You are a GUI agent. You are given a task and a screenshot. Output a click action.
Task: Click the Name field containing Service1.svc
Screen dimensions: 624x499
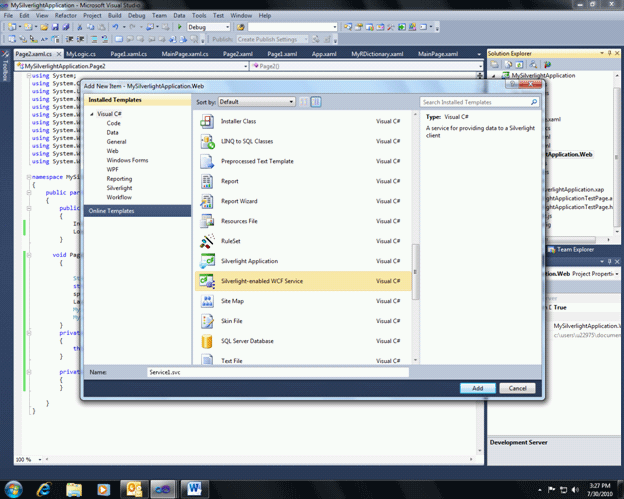[x=278, y=372]
